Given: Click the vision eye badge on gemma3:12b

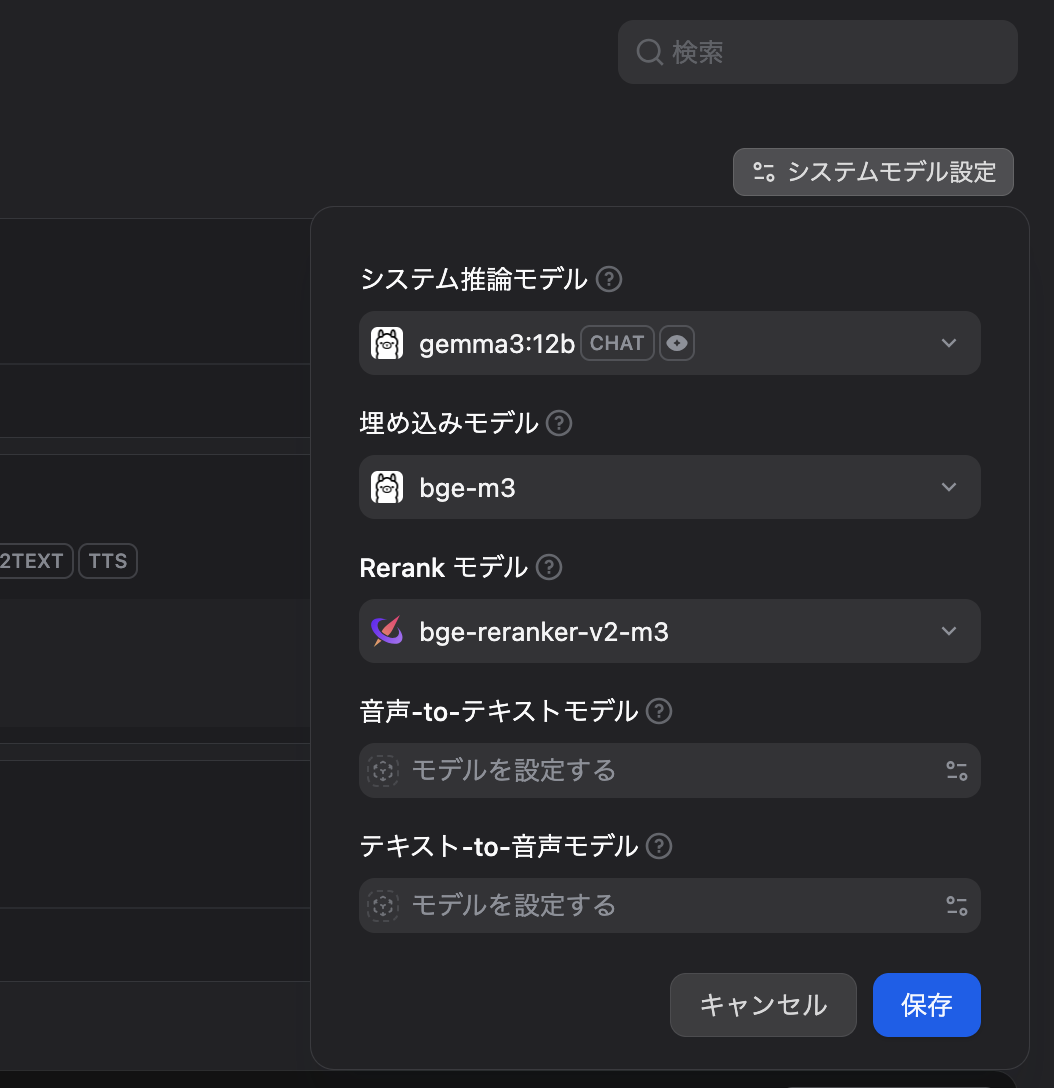Looking at the screenshot, I should coord(677,343).
